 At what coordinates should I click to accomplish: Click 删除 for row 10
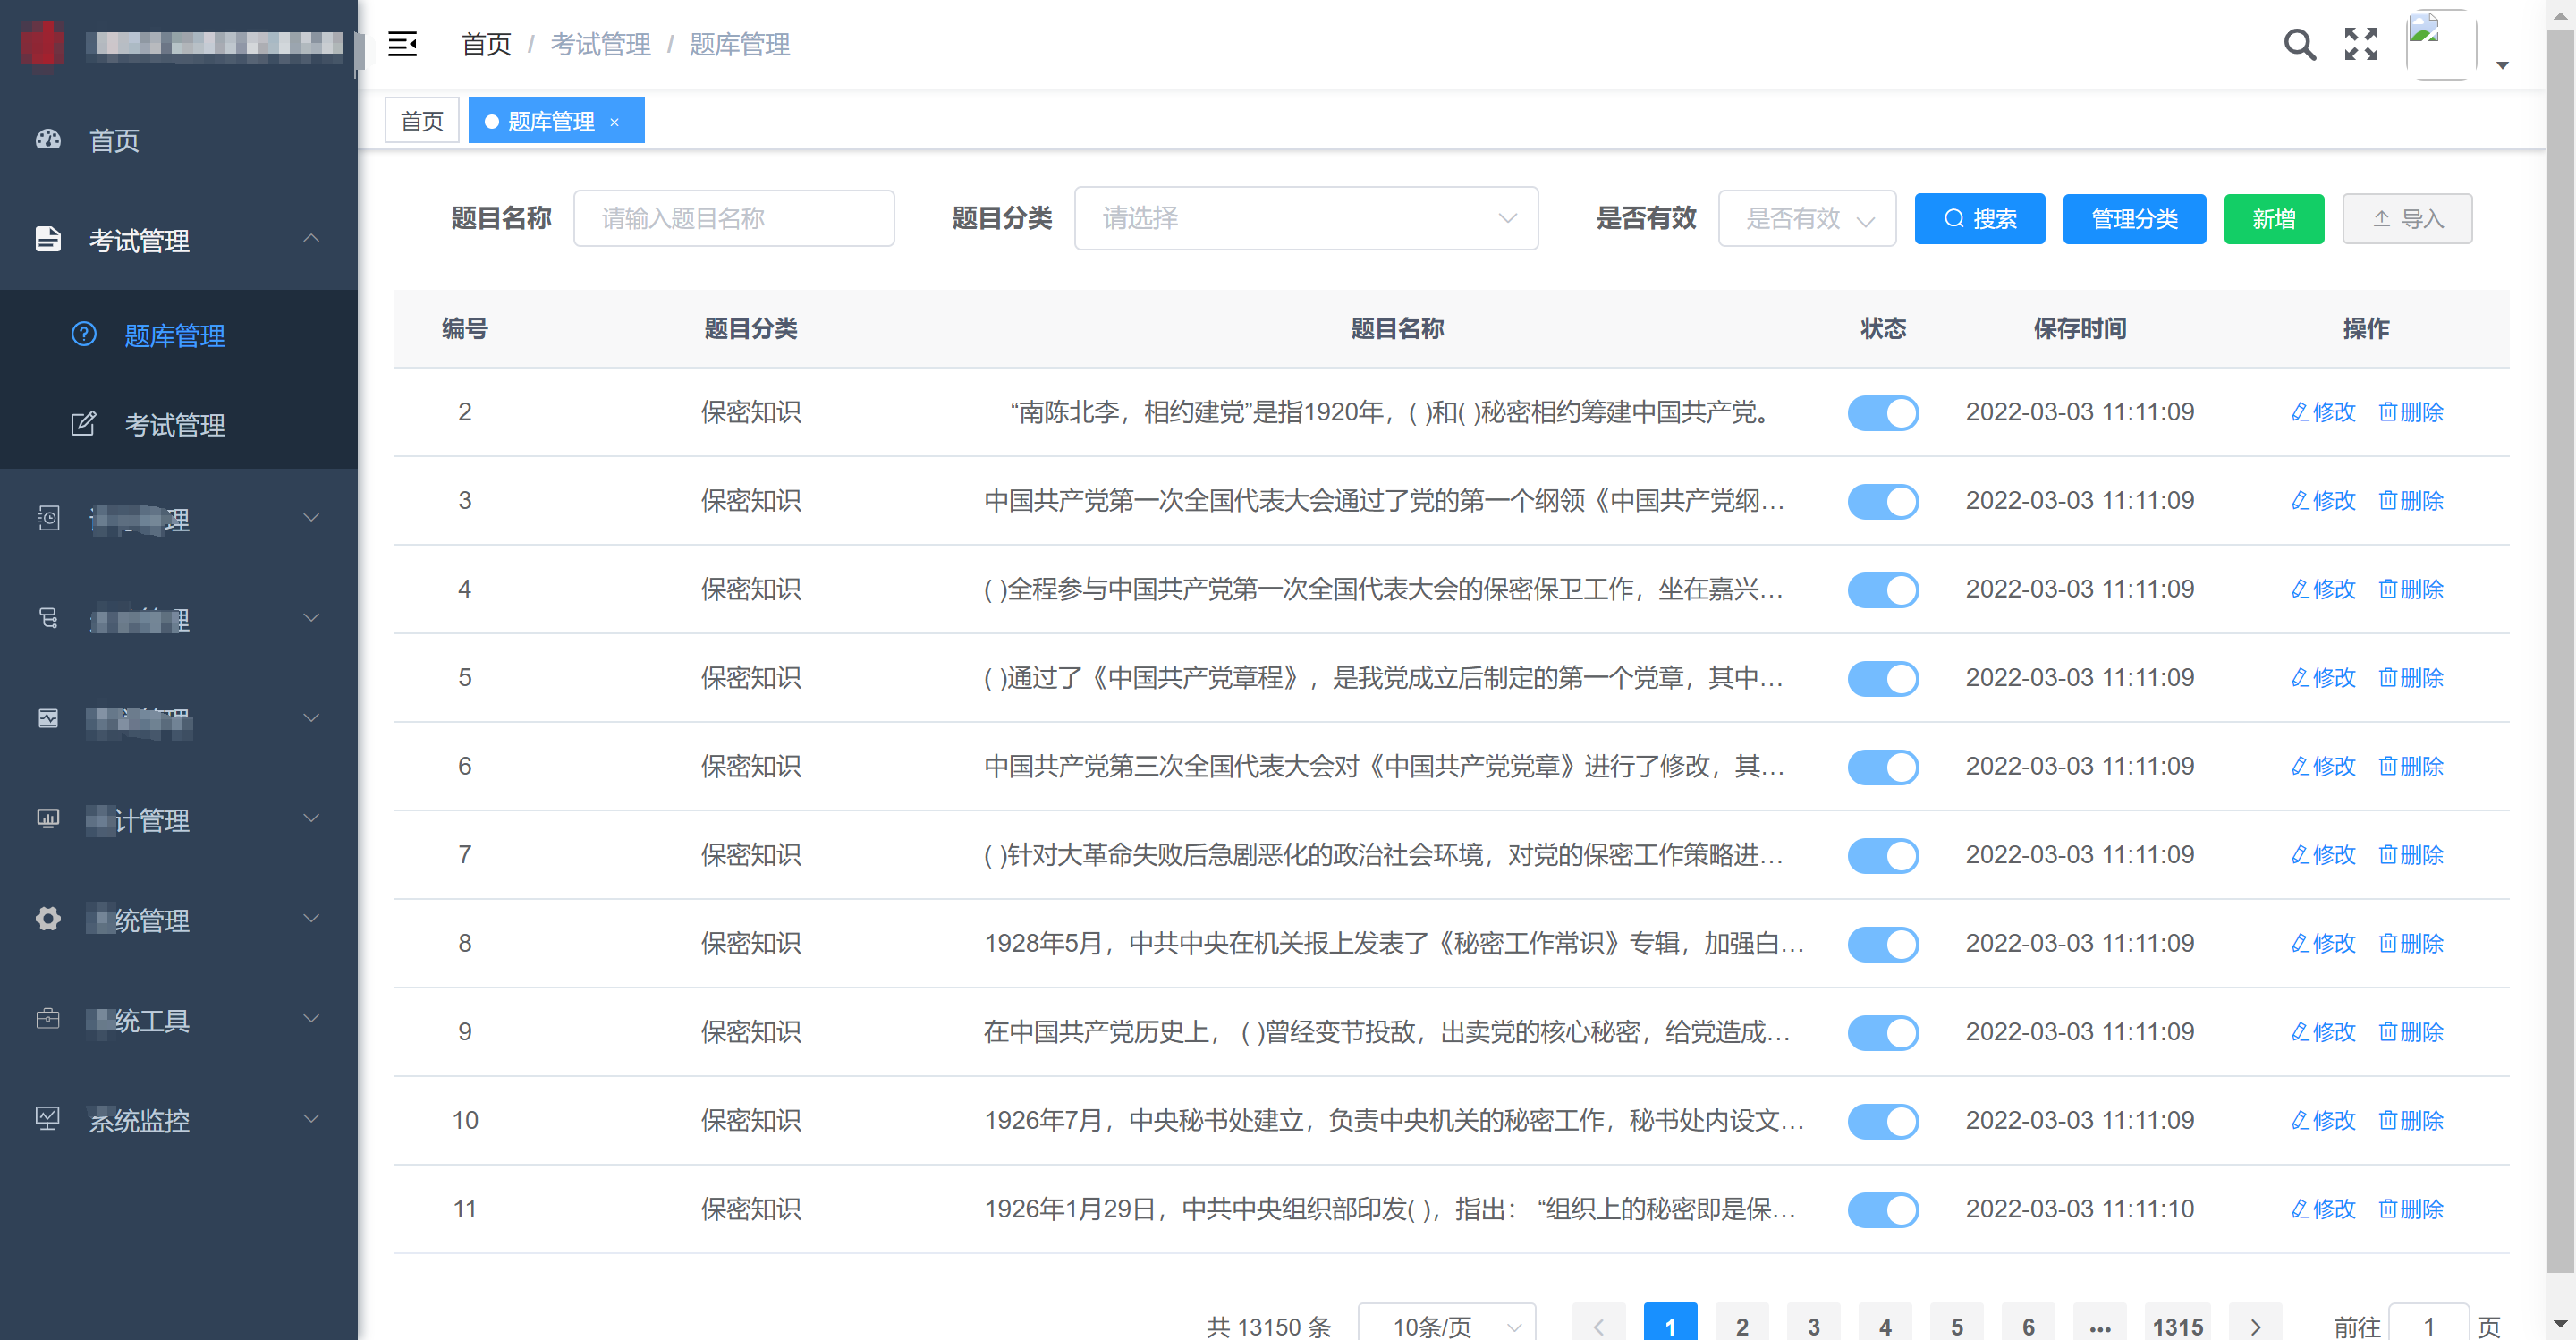2411,1120
